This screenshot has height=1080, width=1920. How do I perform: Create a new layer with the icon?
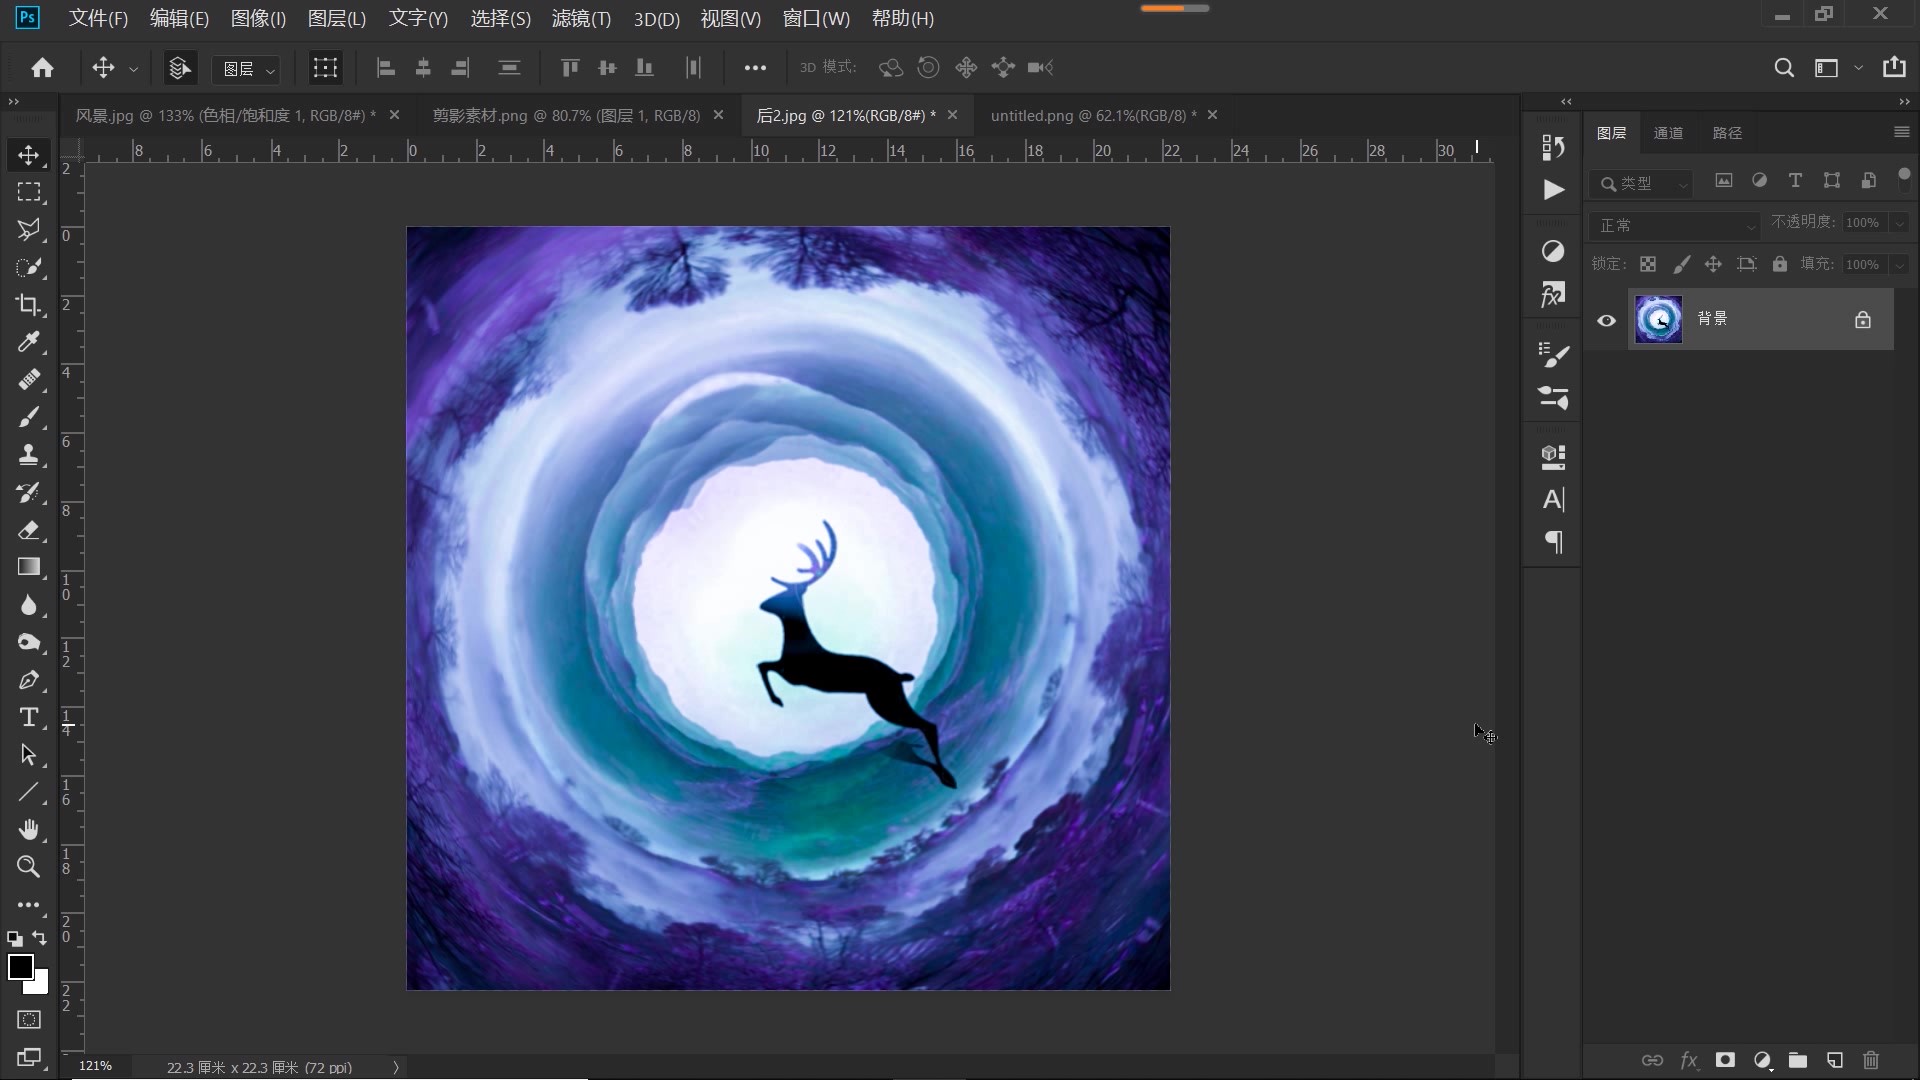pyautogui.click(x=1834, y=1060)
